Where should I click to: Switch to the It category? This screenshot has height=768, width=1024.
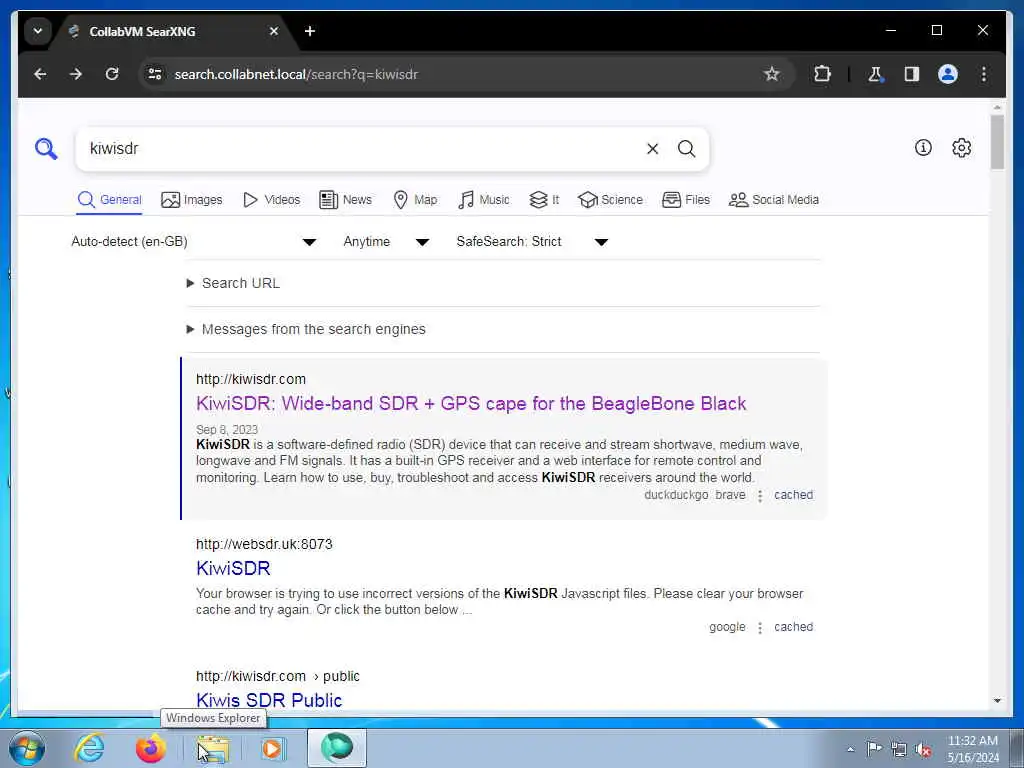[545, 200]
